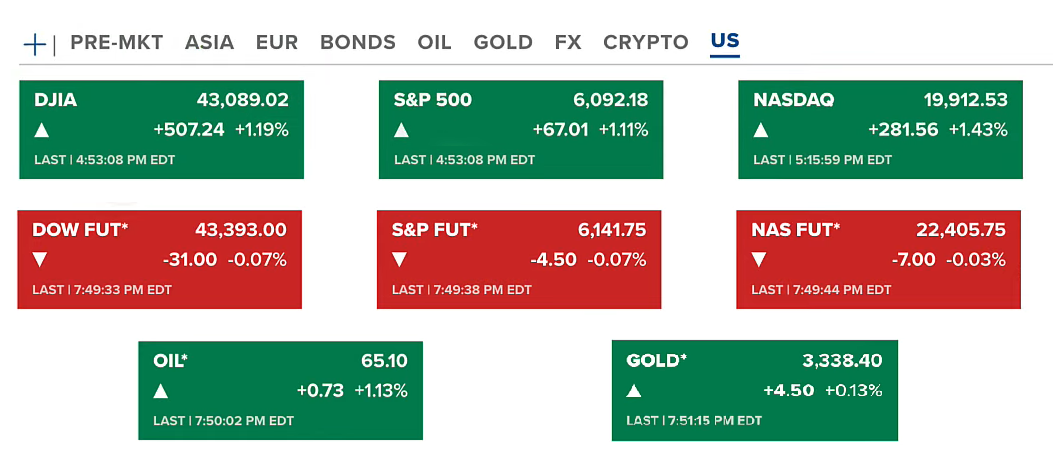The width and height of the screenshot is (1053, 469).
Task: Click the OIL change percentage +1.13%
Action: [x=381, y=391]
